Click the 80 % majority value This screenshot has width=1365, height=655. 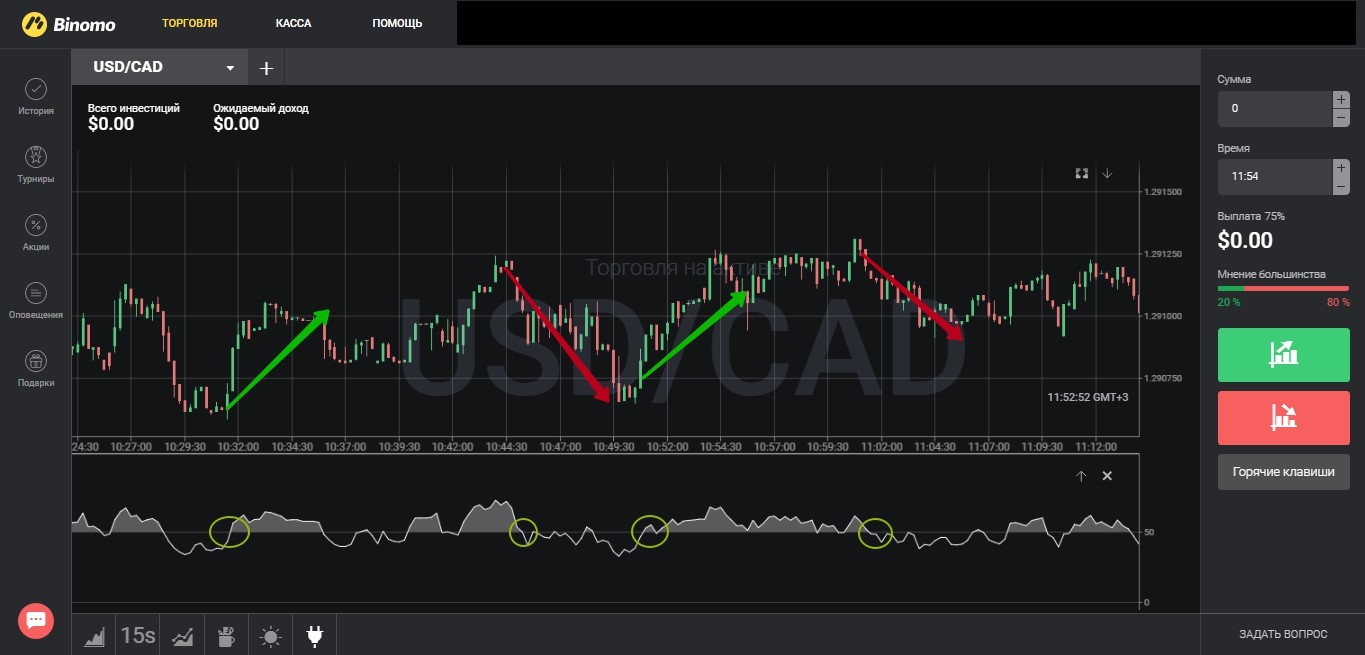coord(1338,302)
